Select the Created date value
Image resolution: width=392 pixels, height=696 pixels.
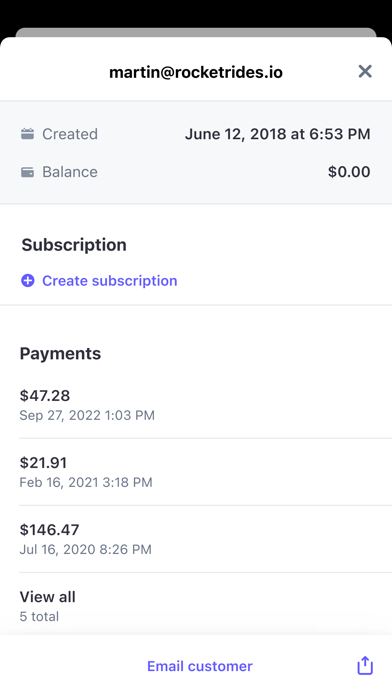pos(277,134)
